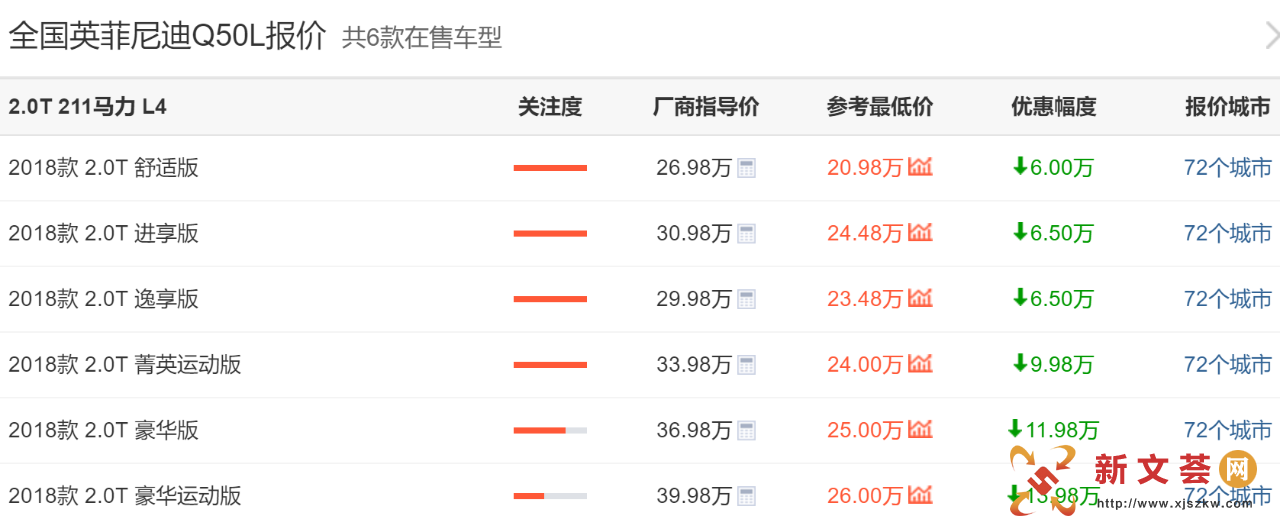Click the 优惠幅度 column header
Screen dimensions: 1280x526
(x=1053, y=107)
